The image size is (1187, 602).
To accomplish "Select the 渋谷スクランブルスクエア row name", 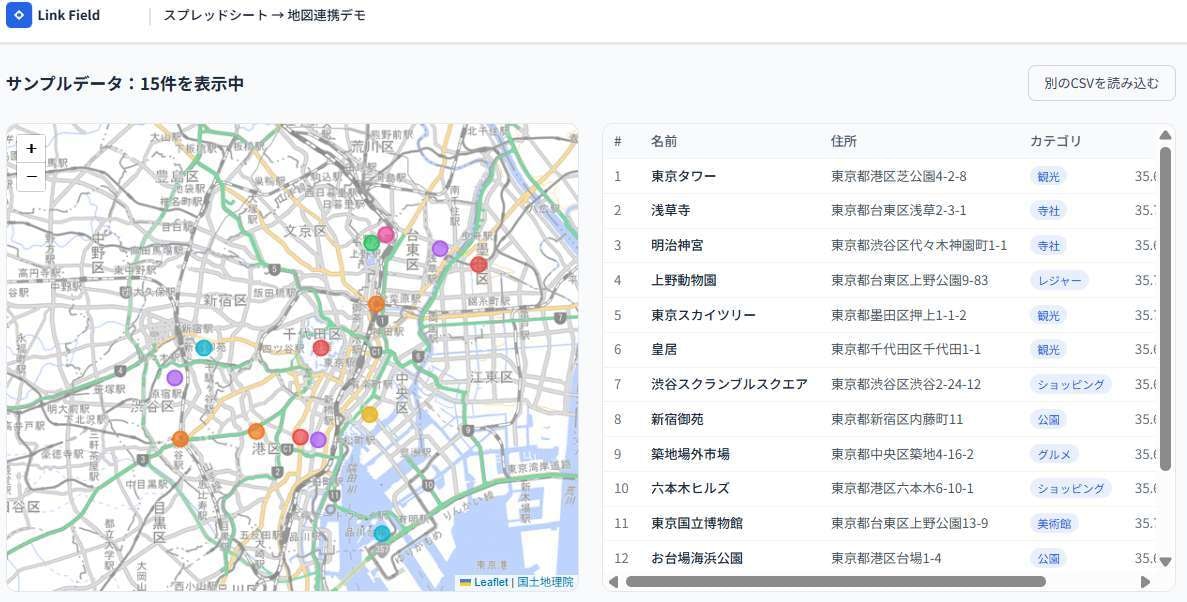I will coord(729,385).
